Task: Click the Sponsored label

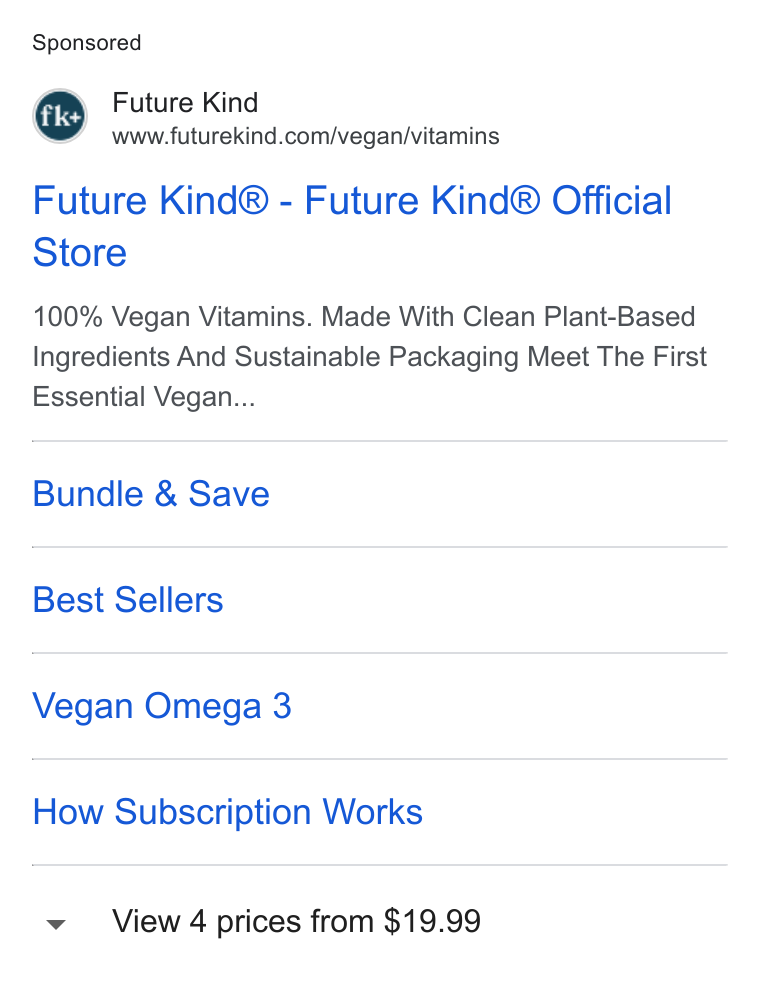Action: (x=86, y=43)
